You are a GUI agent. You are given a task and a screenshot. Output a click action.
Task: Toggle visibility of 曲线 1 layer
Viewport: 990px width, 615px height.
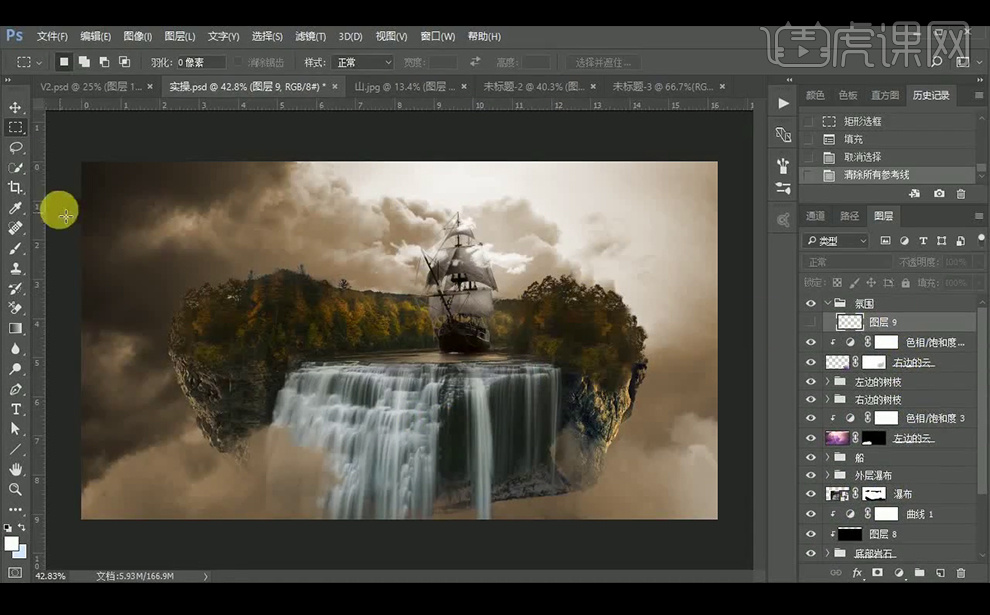811,514
